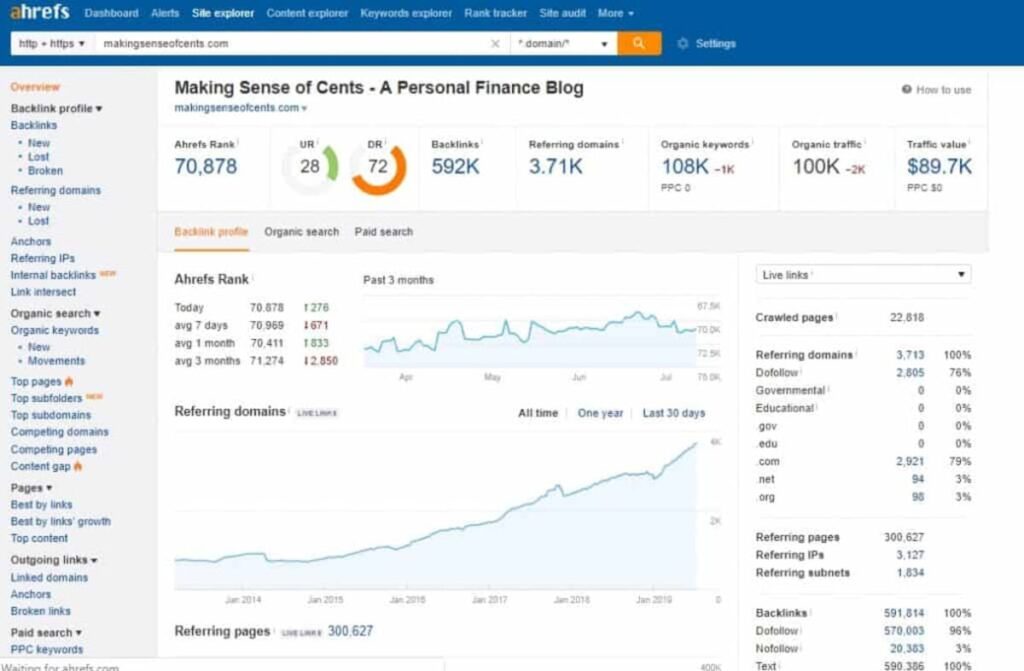Open the Top subfolders sidebar link
Viewport: 1024px width, 671px height.
pos(46,399)
